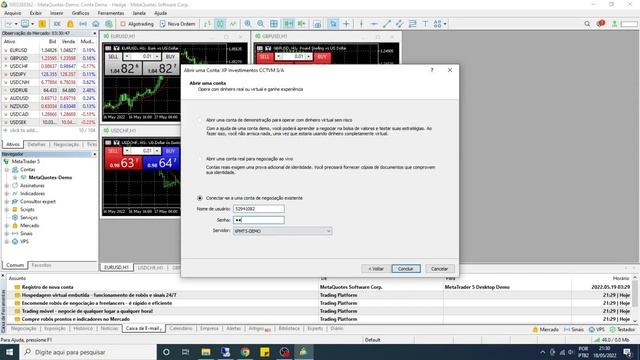Switch to bar chart icon
The width and height of the screenshot is (640, 360).
207,24
